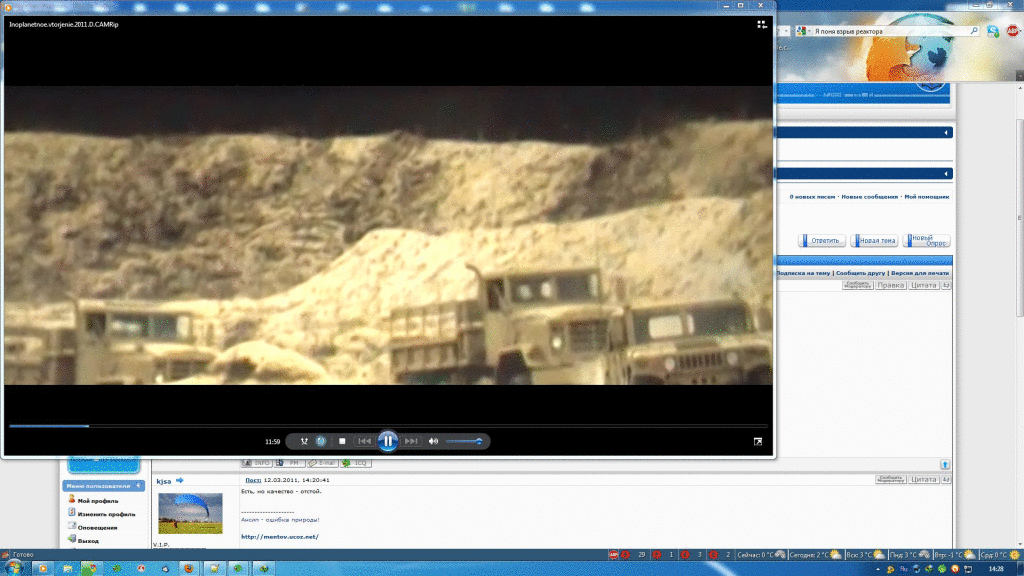Open Windows Media Player from the taskbar

click(x=42, y=569)
